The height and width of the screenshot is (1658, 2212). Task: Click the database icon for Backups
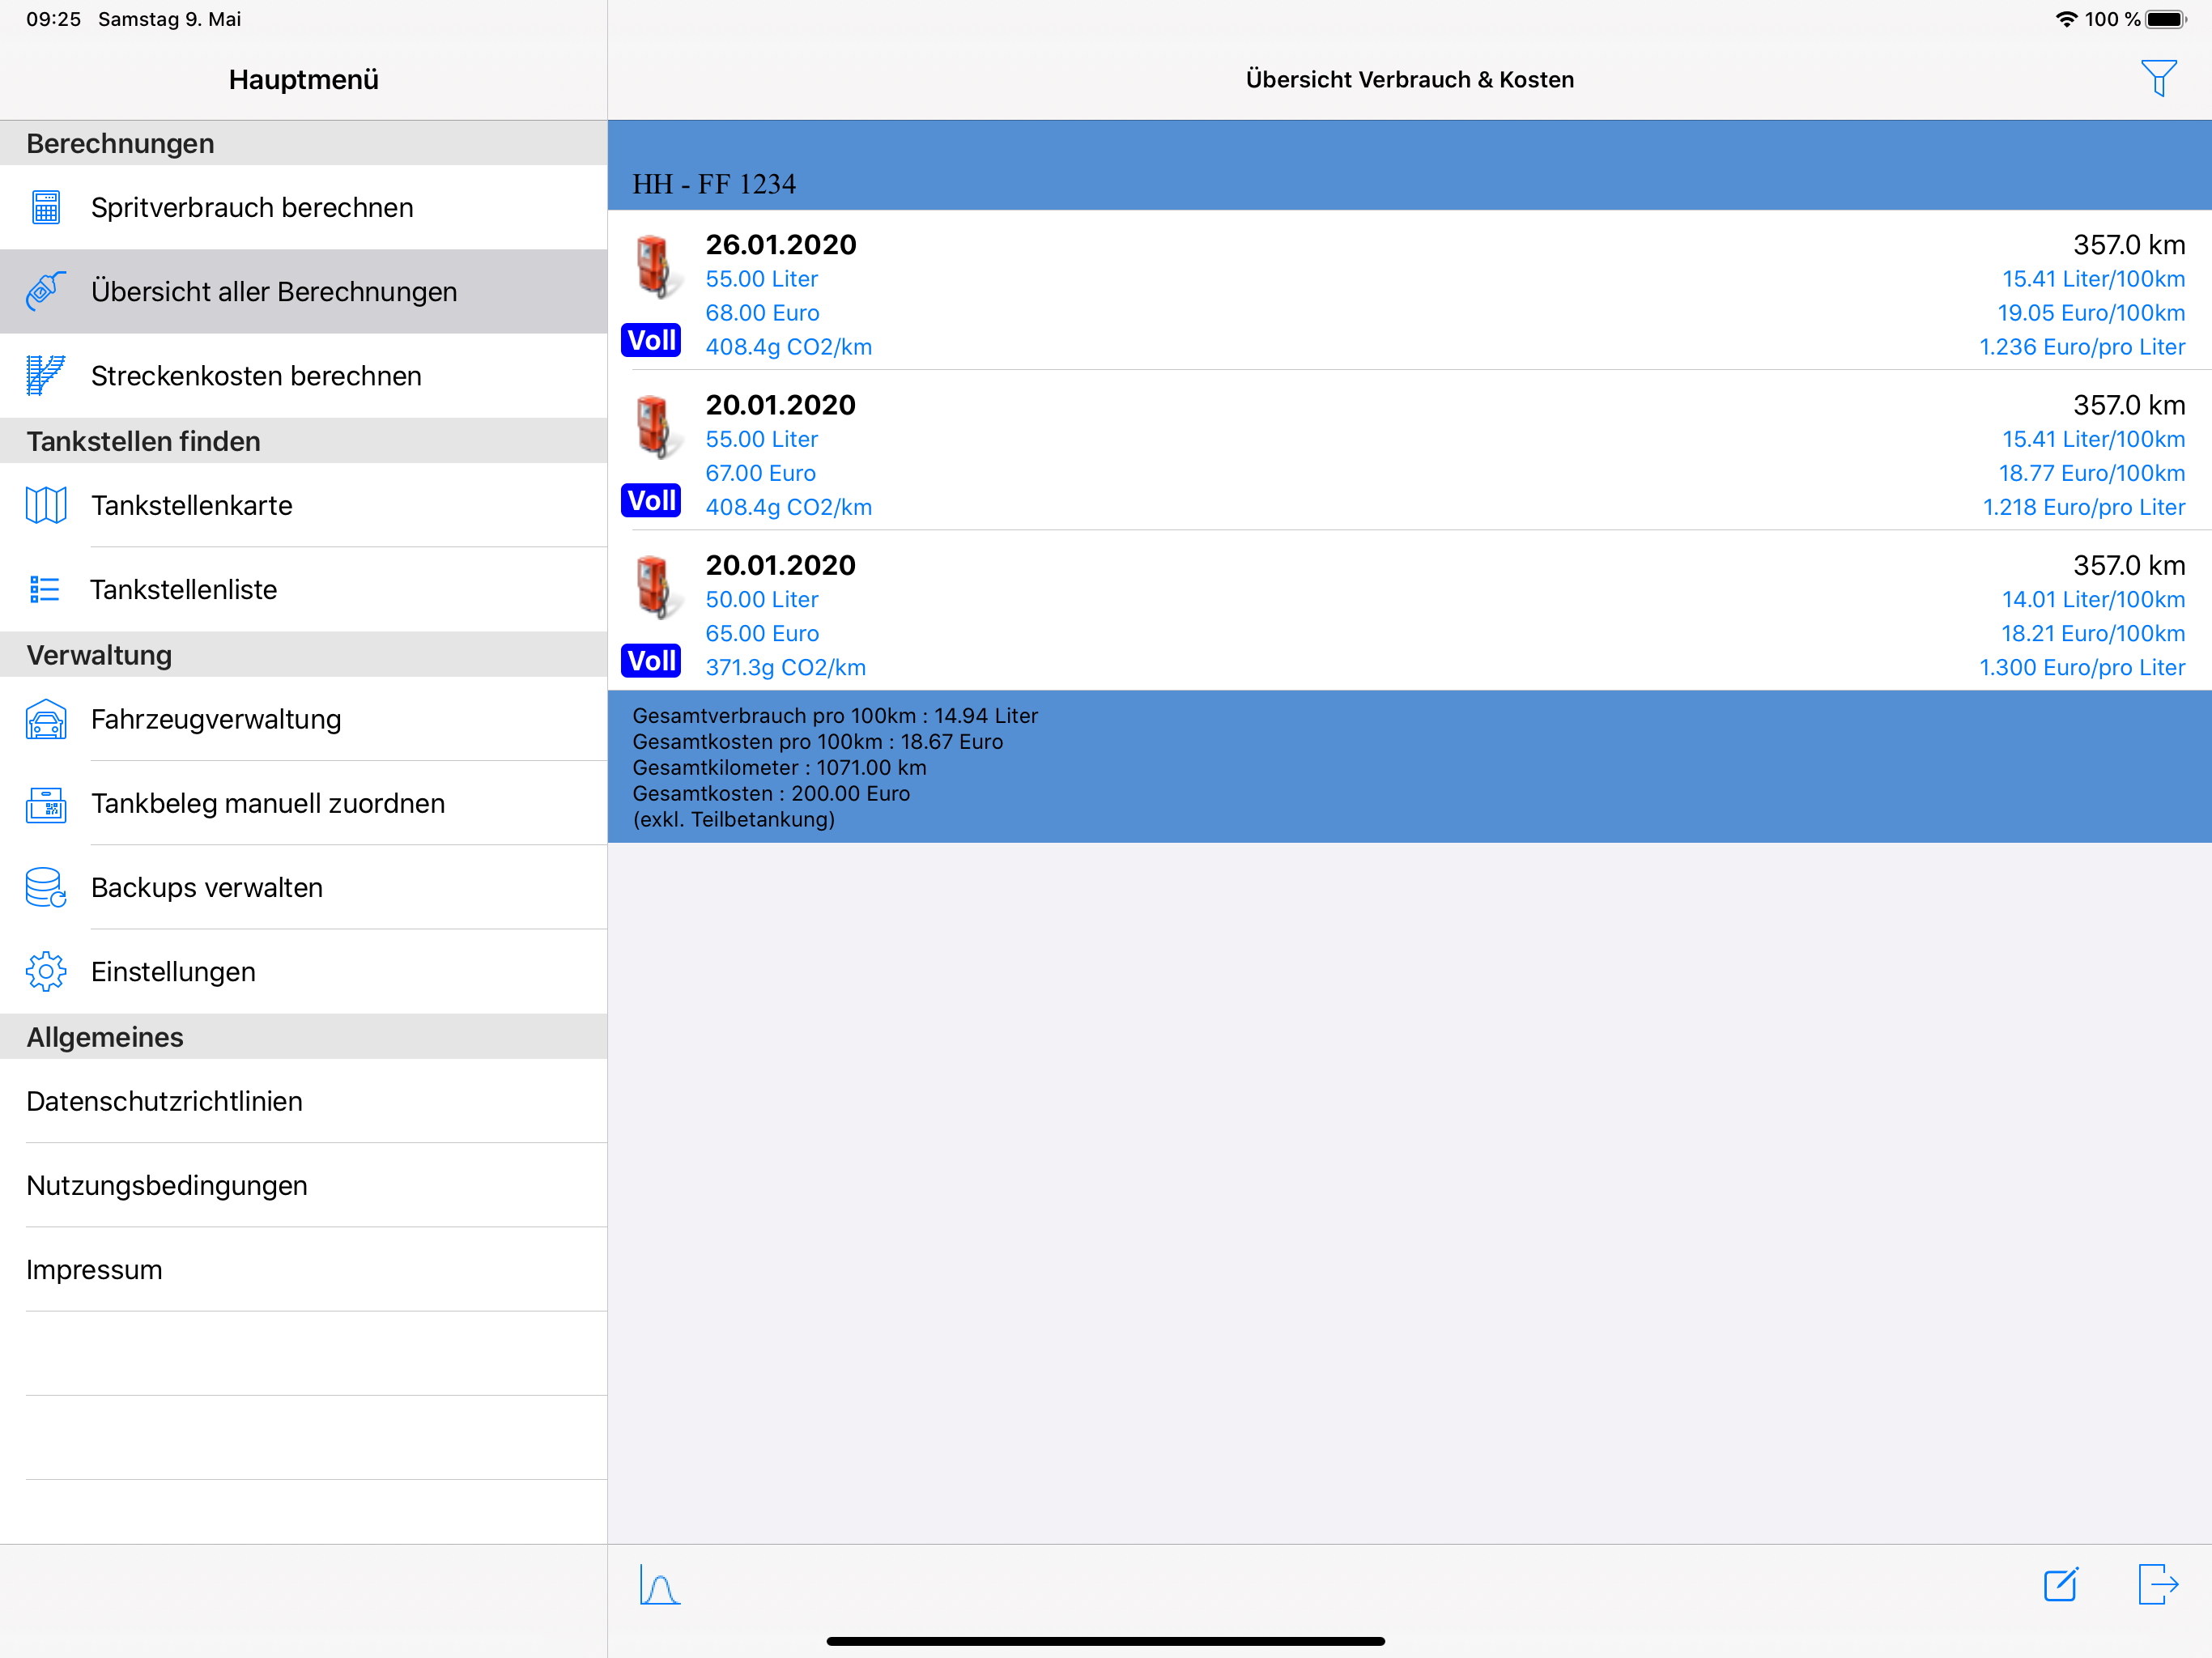pos(46,887)
